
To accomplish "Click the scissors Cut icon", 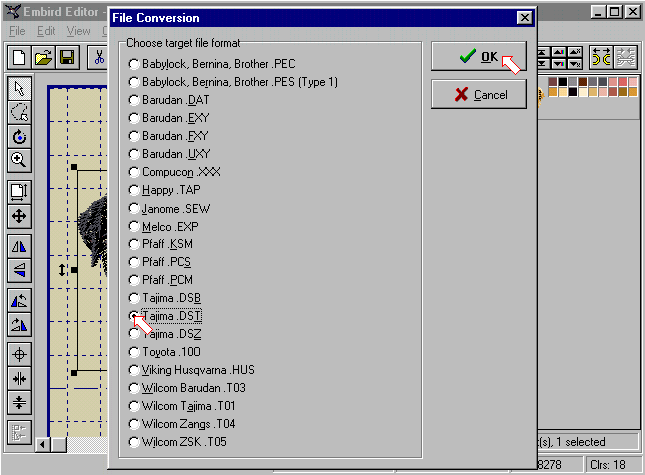I will coord(99,57).
